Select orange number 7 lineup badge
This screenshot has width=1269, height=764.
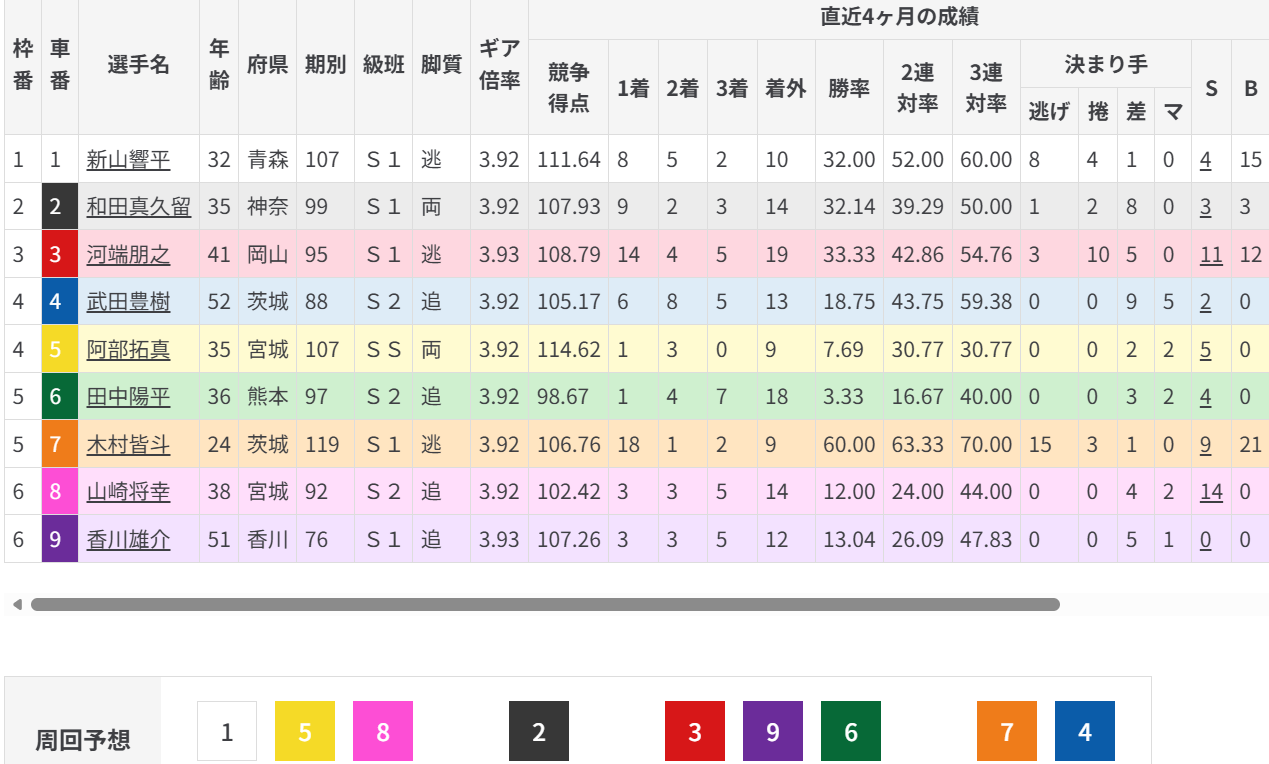(x=1007, y=732)
